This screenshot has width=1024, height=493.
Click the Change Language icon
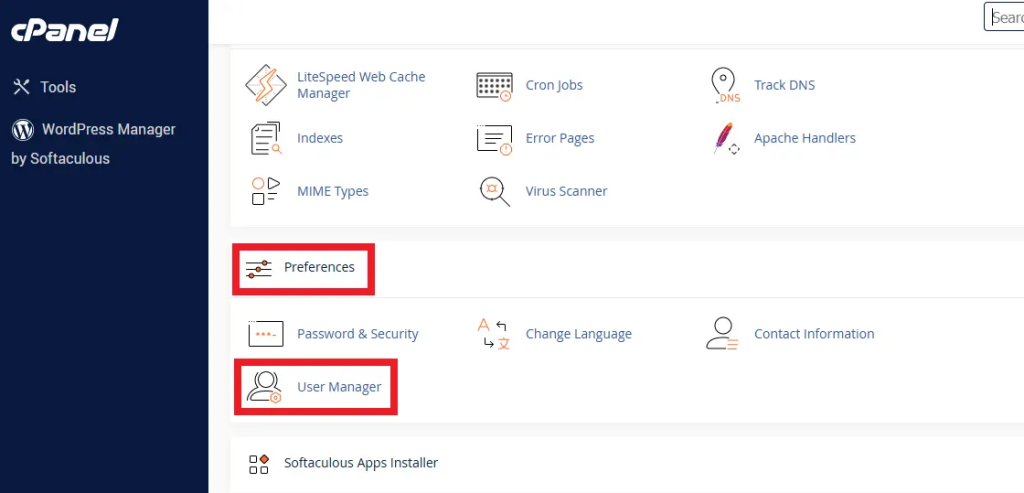(x=495, y=334)
